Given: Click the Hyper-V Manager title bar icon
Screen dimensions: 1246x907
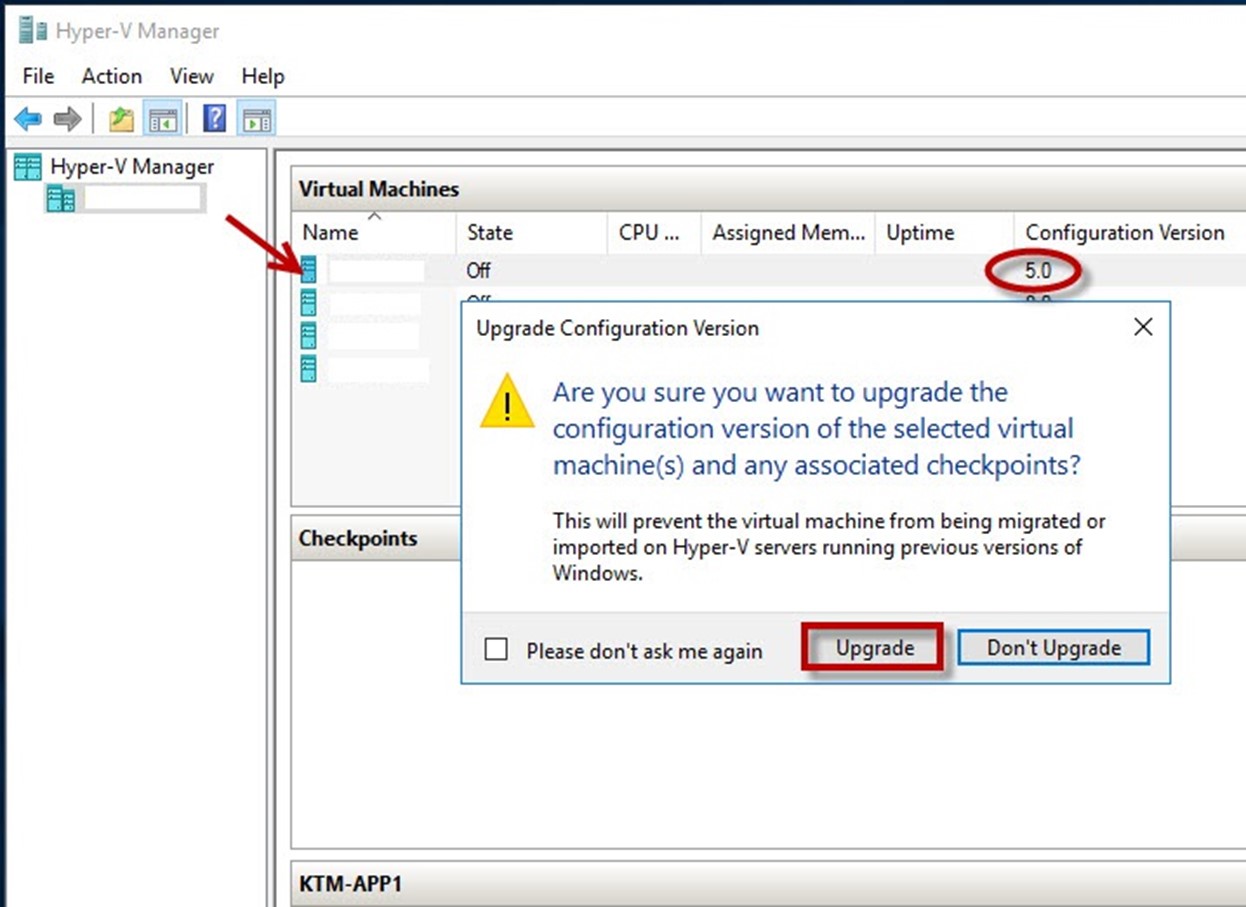Looking at the screenshot, I should [x=33, y=31].
